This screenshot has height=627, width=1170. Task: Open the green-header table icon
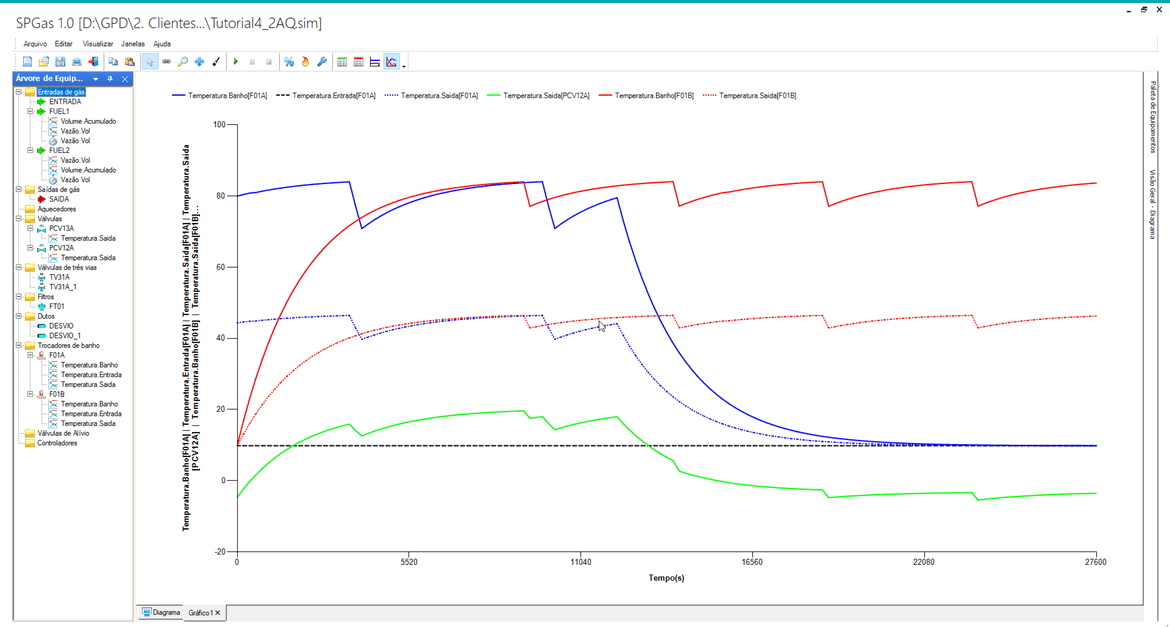point(342,62)
